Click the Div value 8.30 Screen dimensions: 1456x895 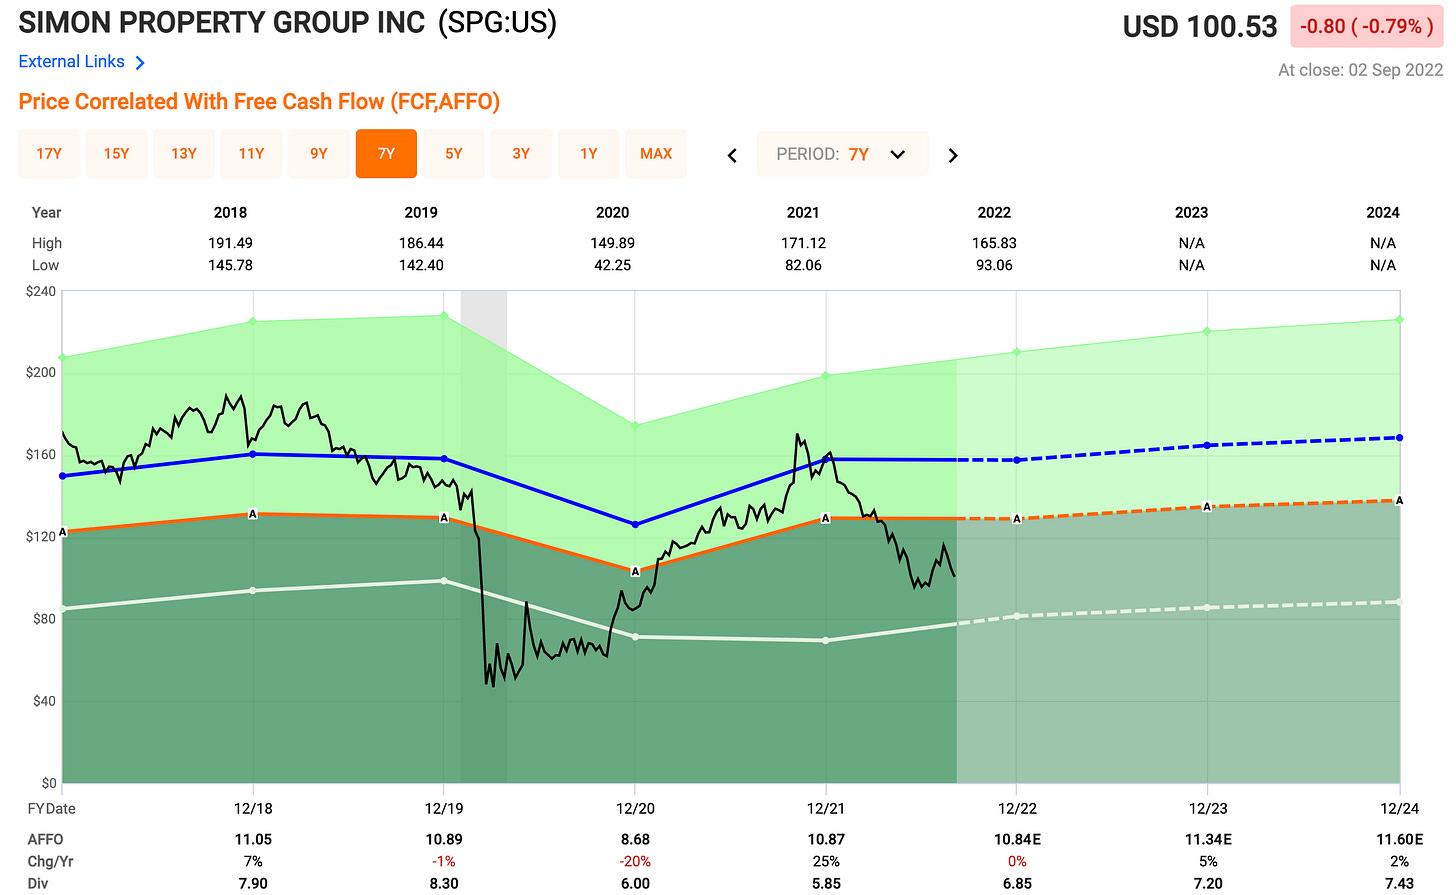(x=444, y=883)
